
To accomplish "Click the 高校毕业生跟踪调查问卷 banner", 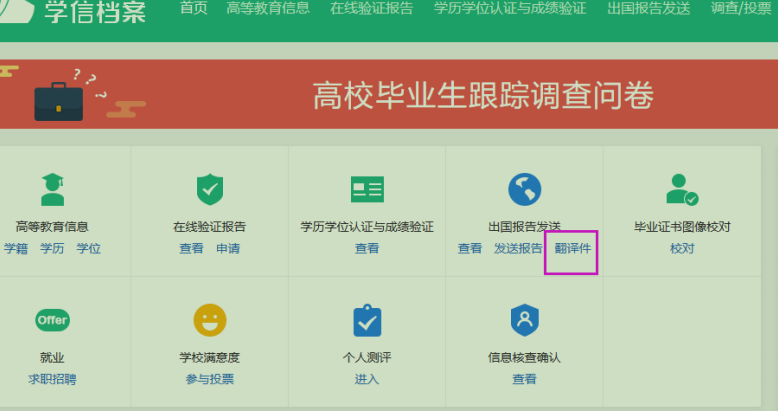I will [x=483, y=96].
